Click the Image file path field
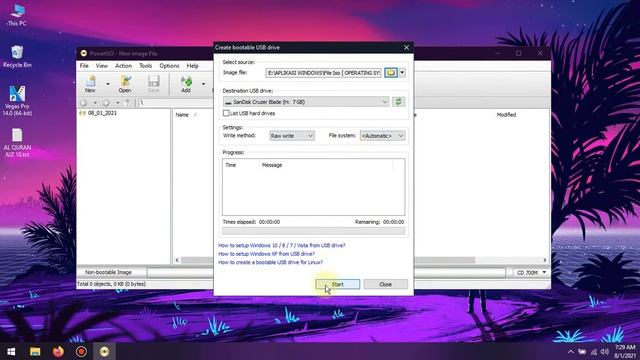 (324, 73)
